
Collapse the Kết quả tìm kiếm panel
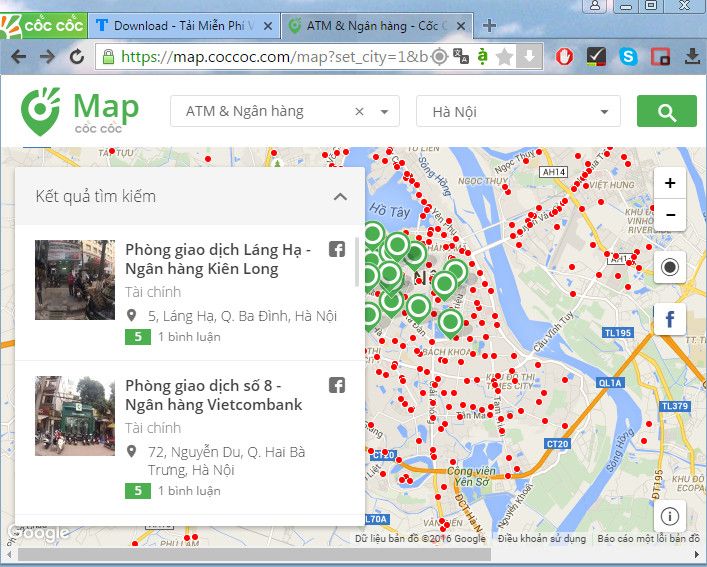tap(340, 197)
